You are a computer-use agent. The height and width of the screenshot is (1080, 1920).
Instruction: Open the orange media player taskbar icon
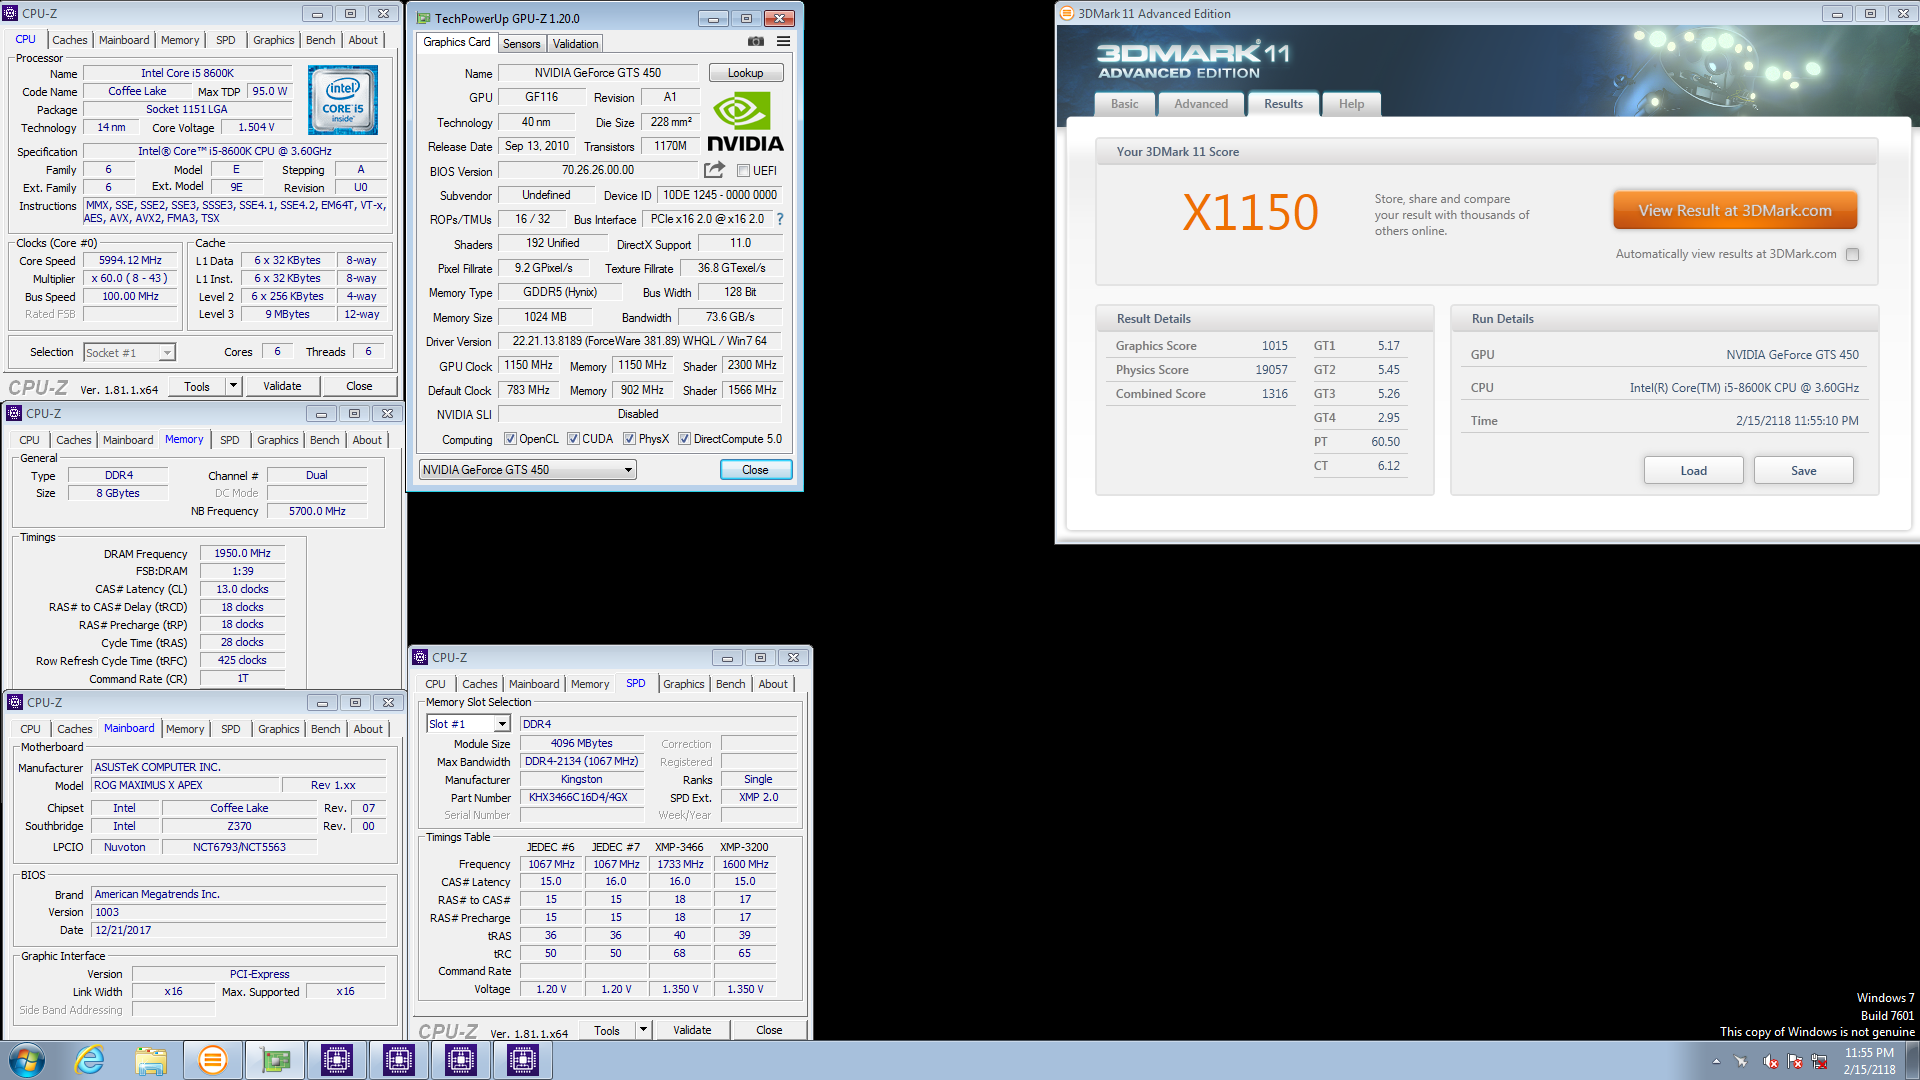(213, 1060)
